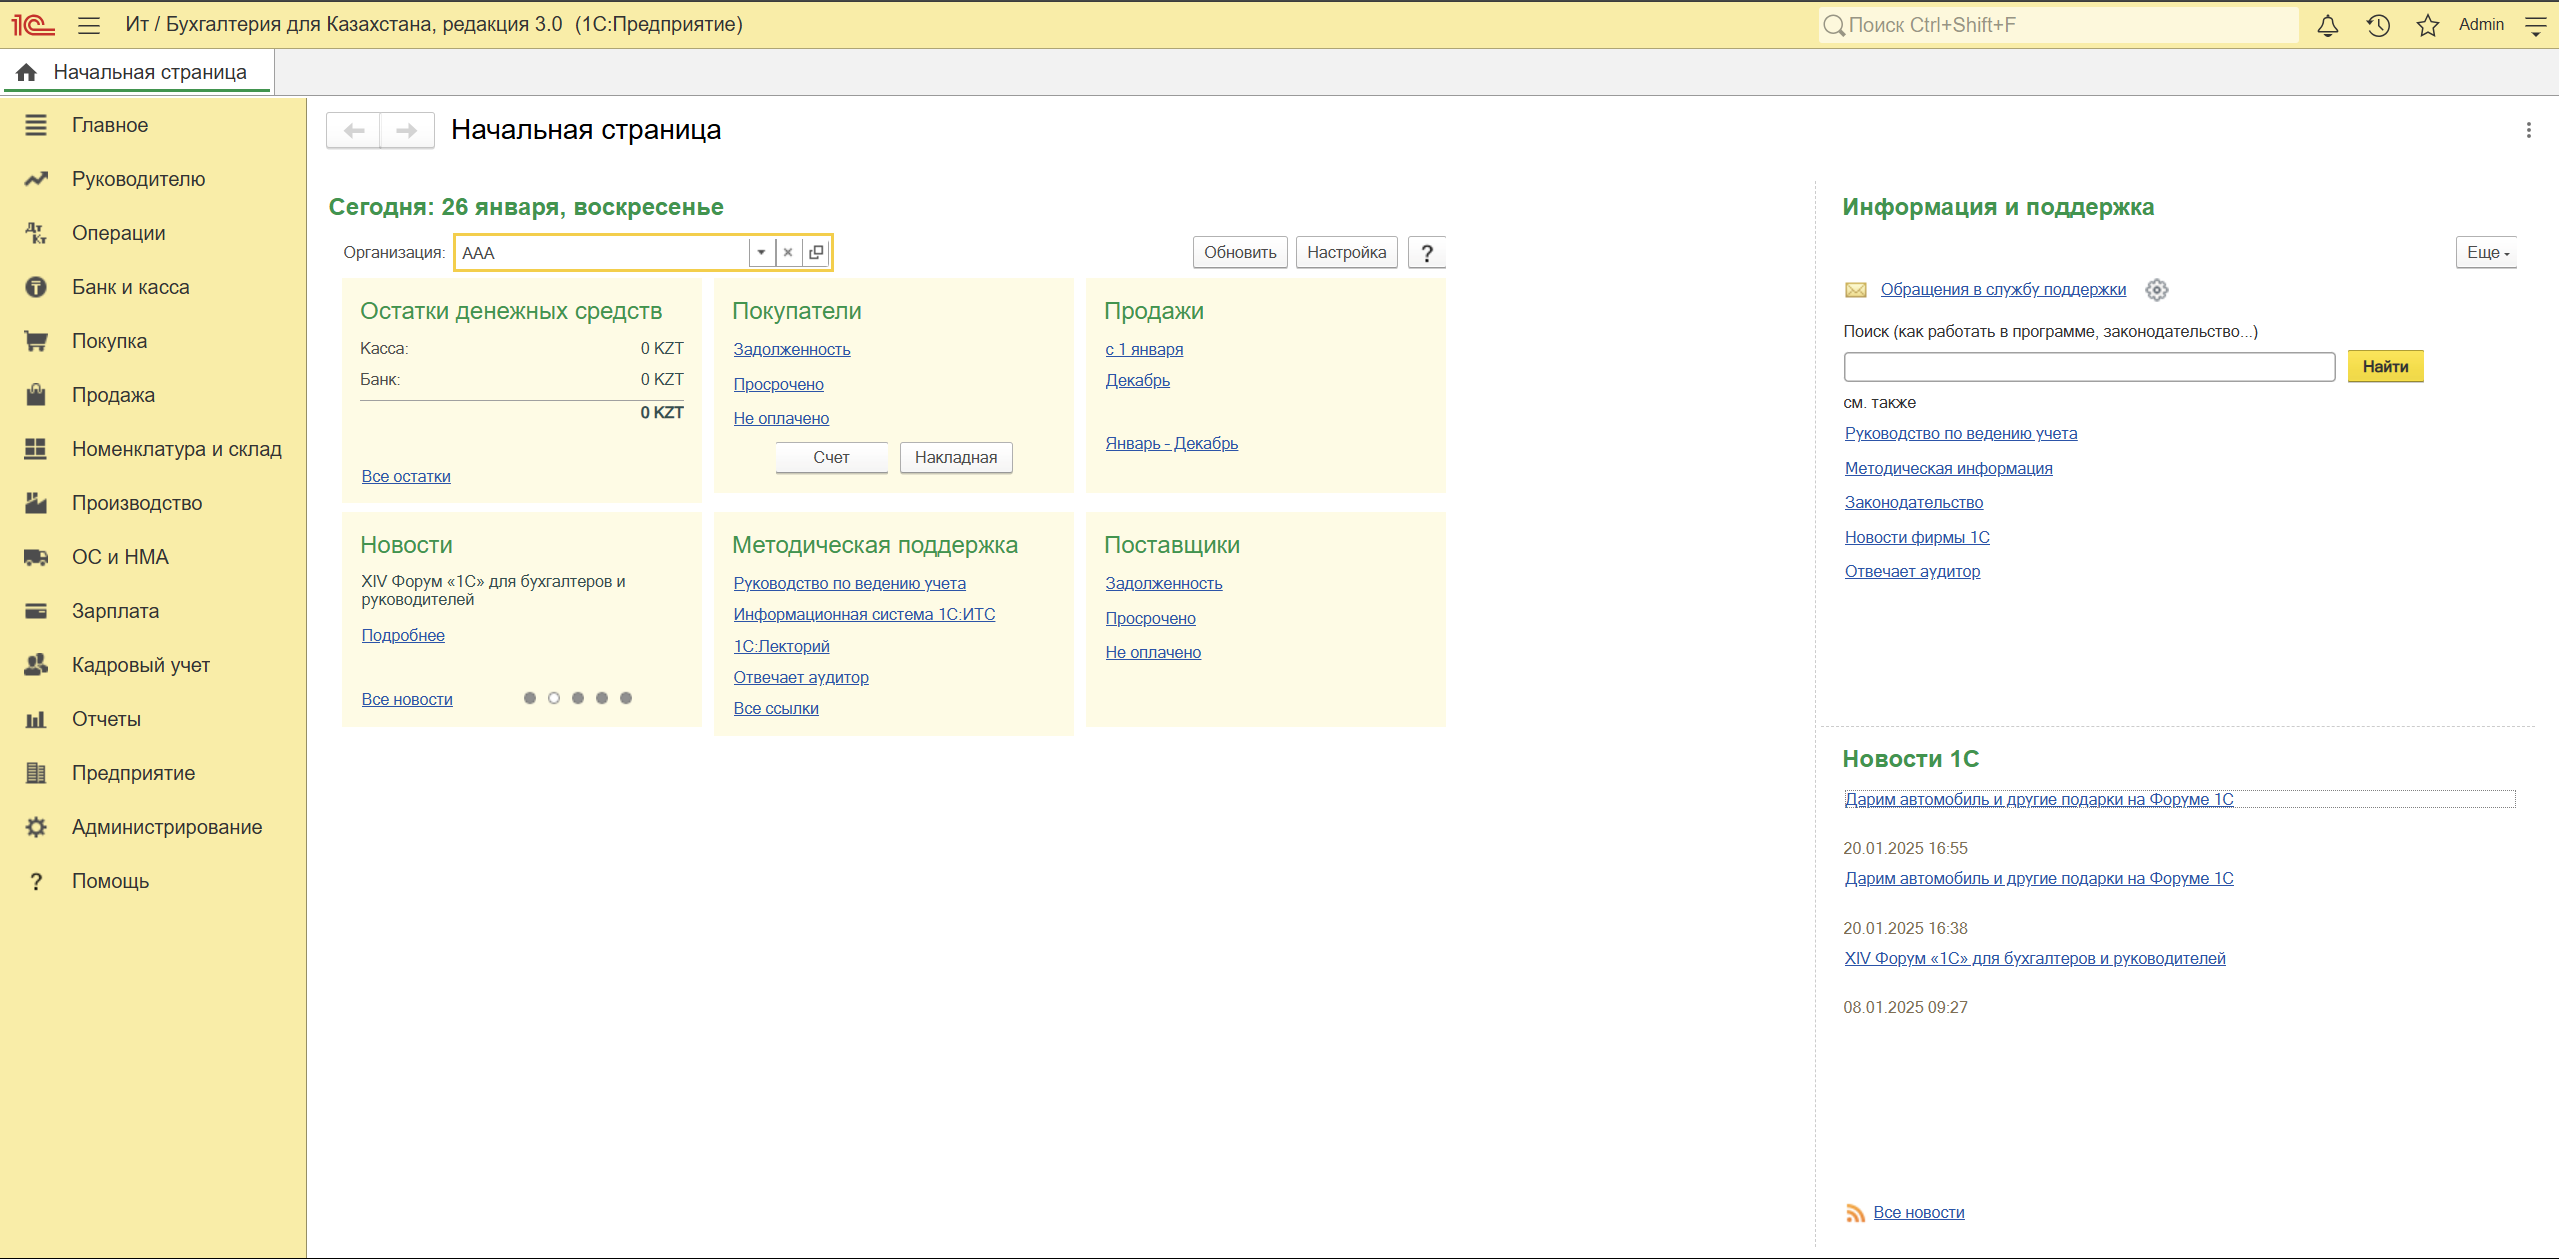Expand the Еще dropdown menu
The image size is (2559, 1259).
[2487, 253]
